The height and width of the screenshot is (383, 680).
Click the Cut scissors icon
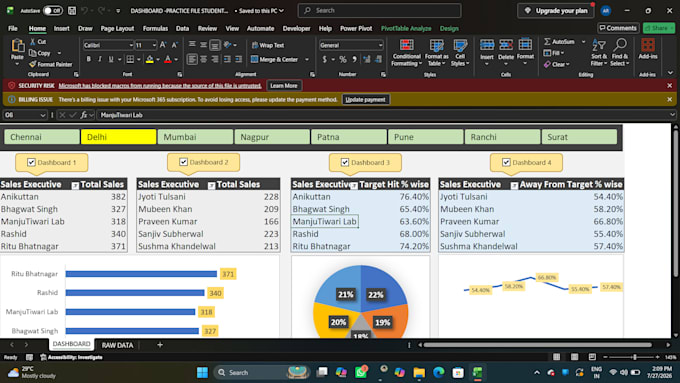pos(33,42)
